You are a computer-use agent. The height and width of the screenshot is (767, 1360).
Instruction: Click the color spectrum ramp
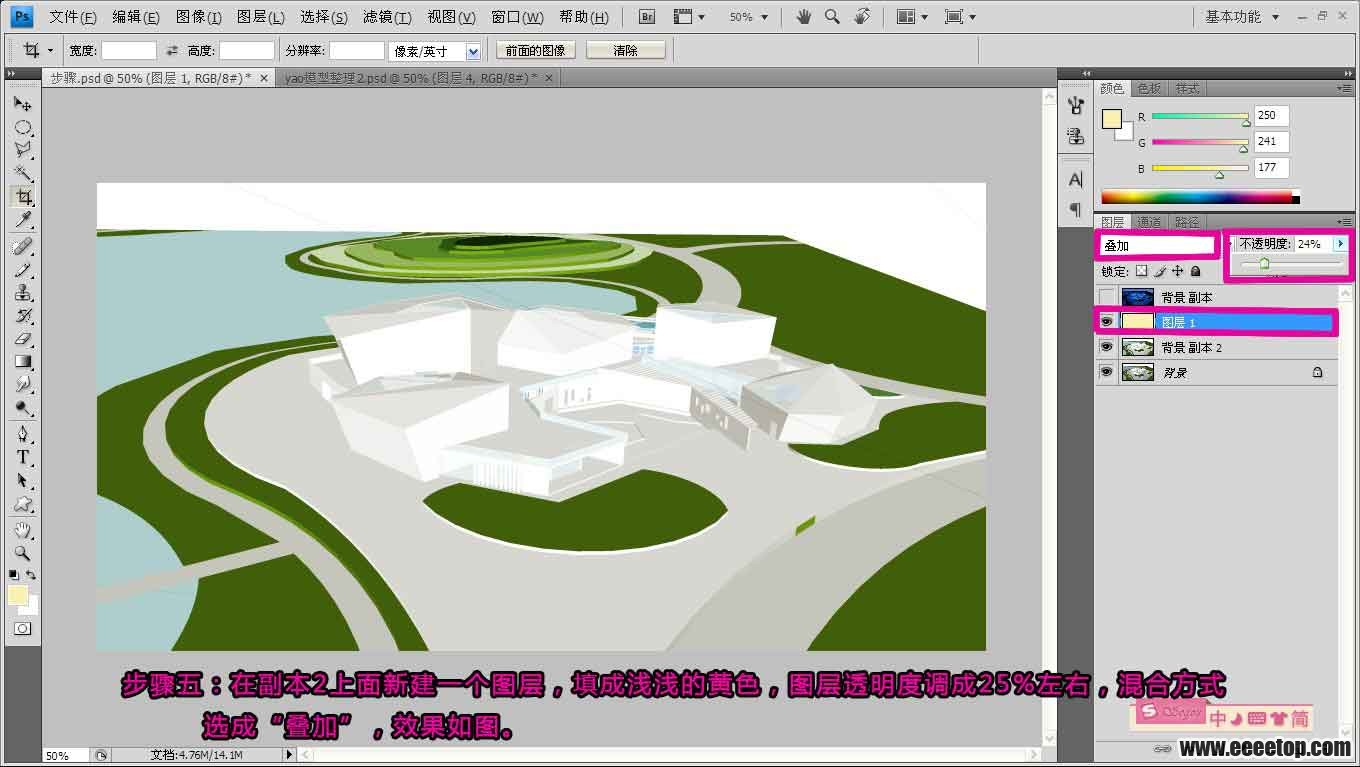tap(1200, 197)
